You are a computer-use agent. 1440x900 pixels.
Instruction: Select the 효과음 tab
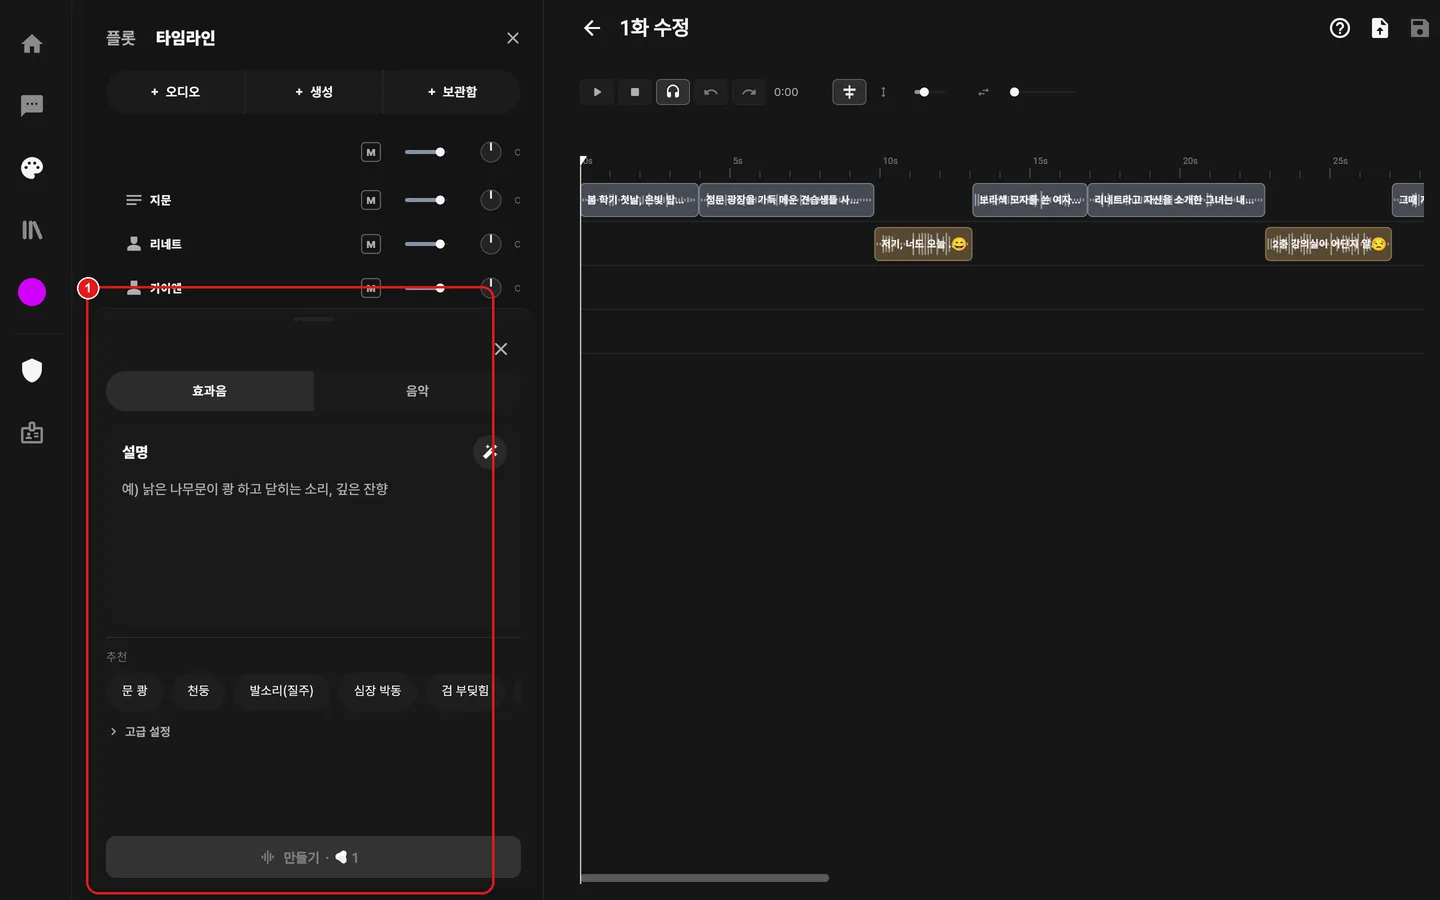pyautogui.click(x=210, y=391)
